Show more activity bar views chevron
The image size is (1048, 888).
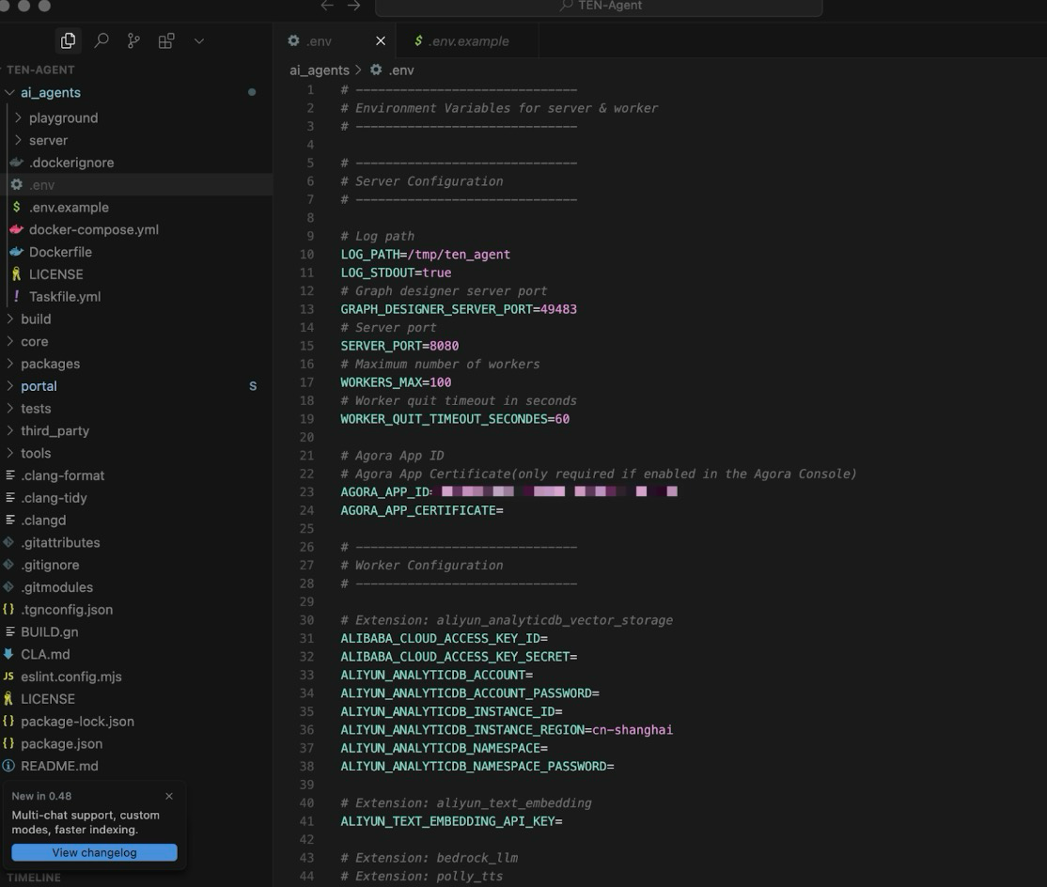(199, 41)
